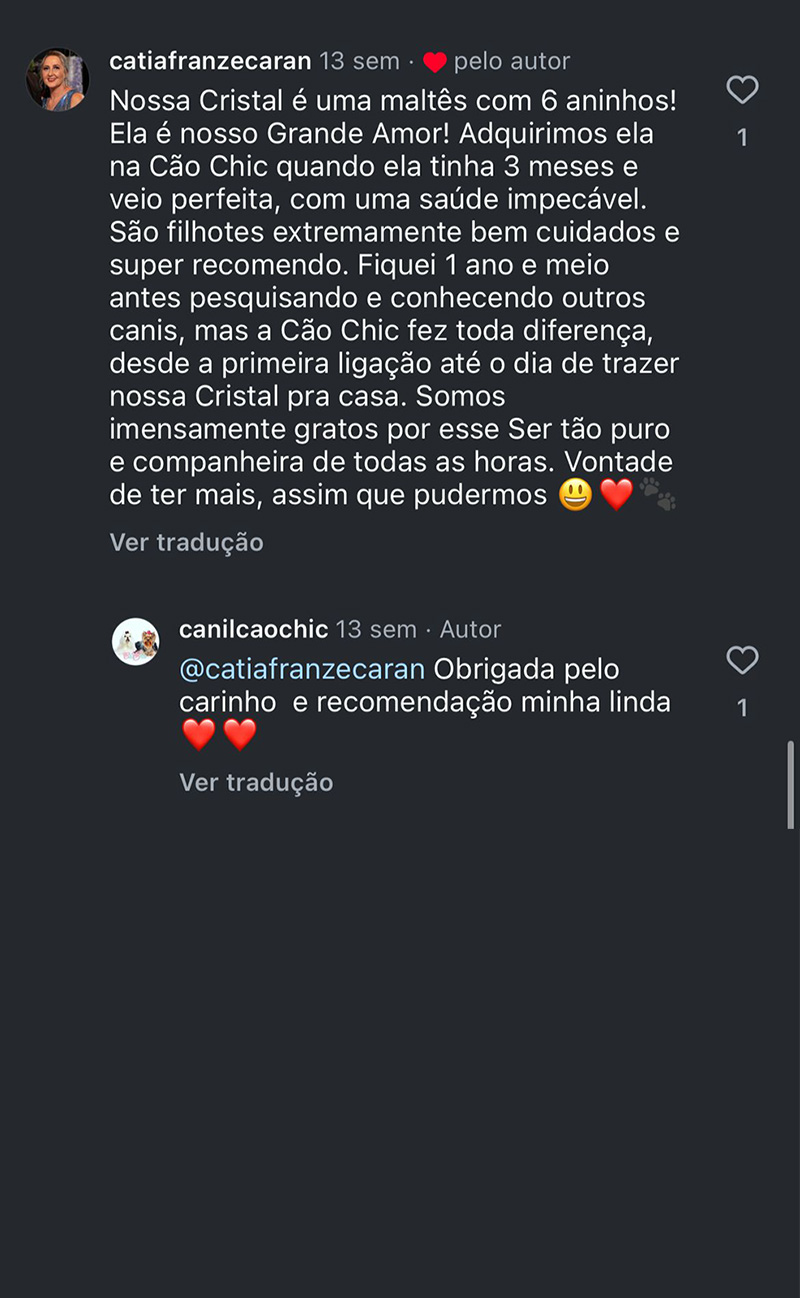
Task: Like canilcaochic's reply with the heart
Action: coord(742,661)
